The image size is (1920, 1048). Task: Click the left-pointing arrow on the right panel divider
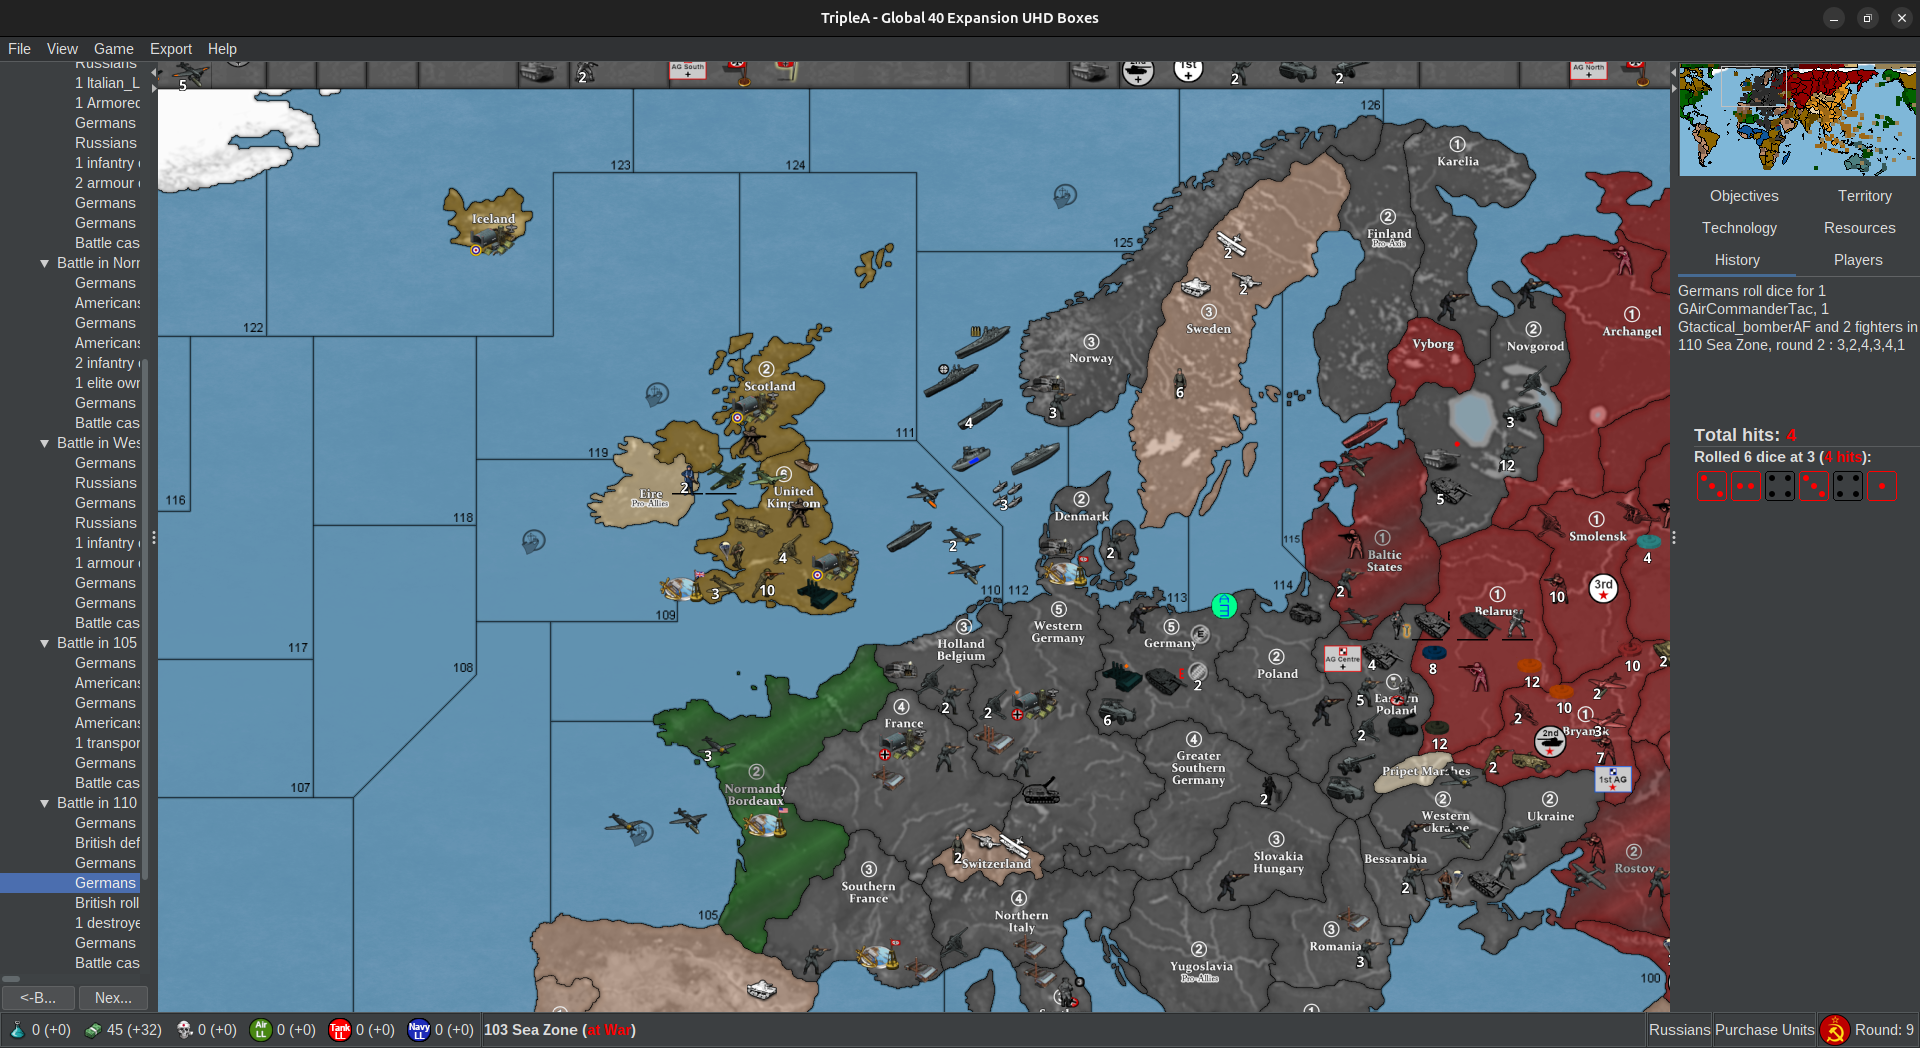[1674, 73]
